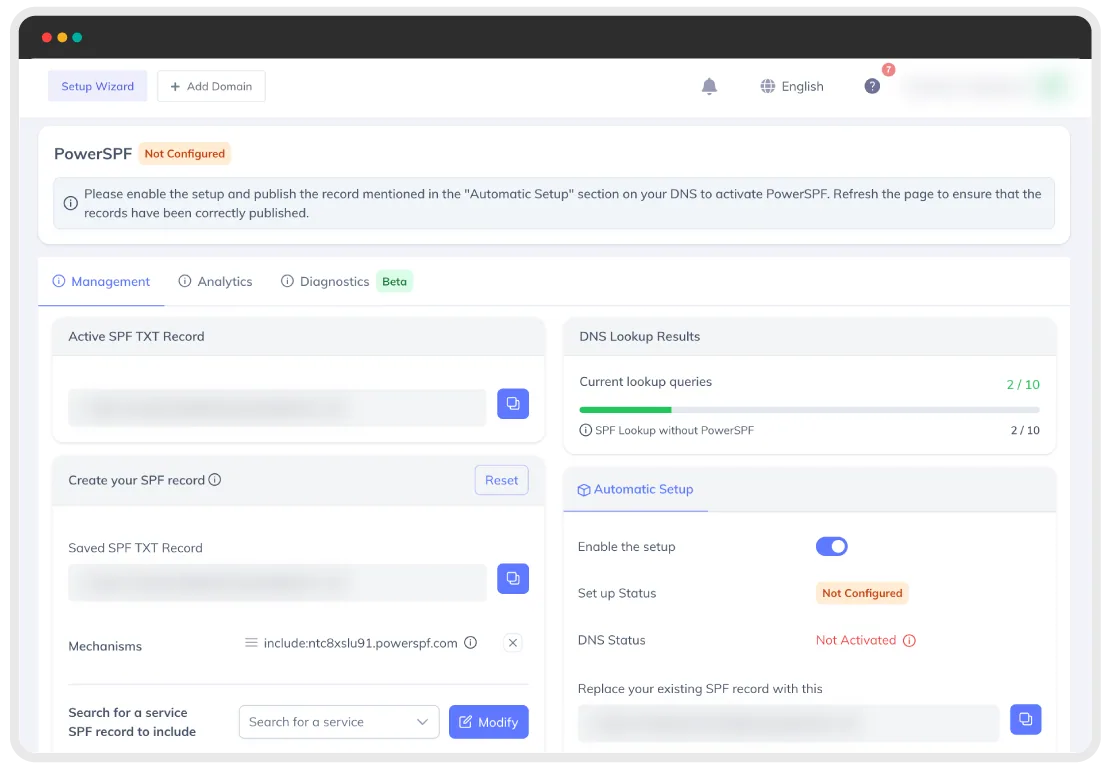
Task: Copy the Active SPF TXT Record
Action: [512, 404]
